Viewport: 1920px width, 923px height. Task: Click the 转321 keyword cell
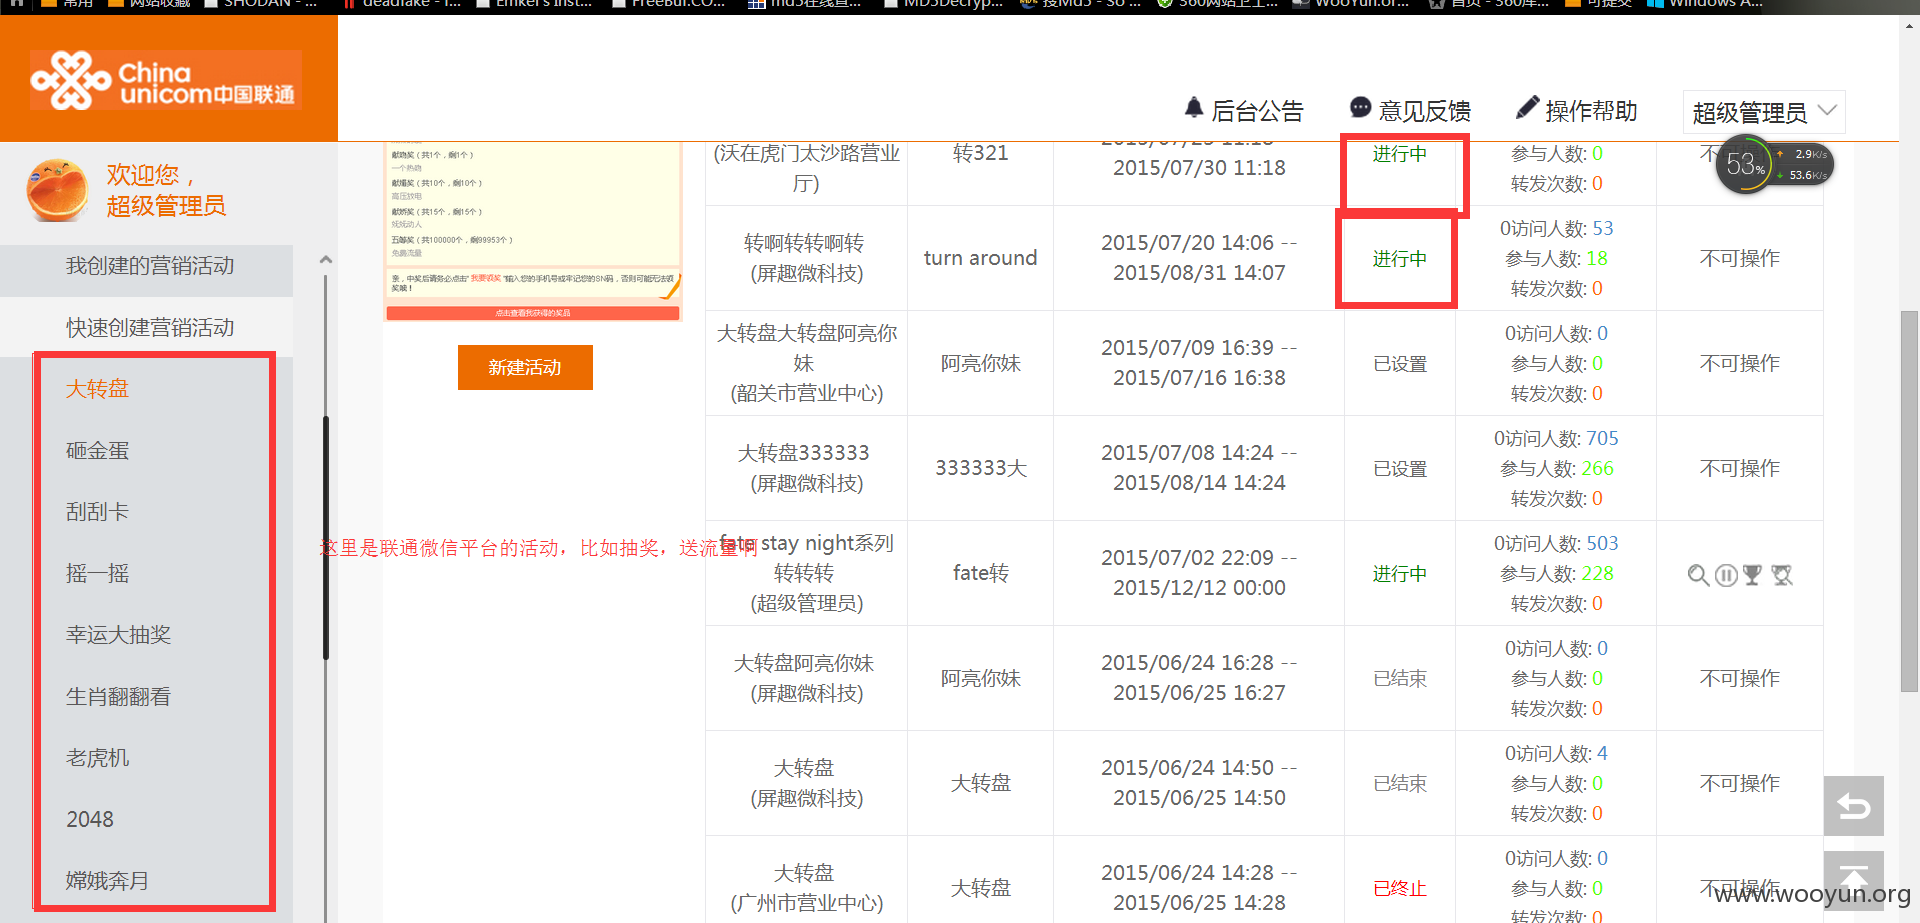pyautogui.click(x=980, y=153)
